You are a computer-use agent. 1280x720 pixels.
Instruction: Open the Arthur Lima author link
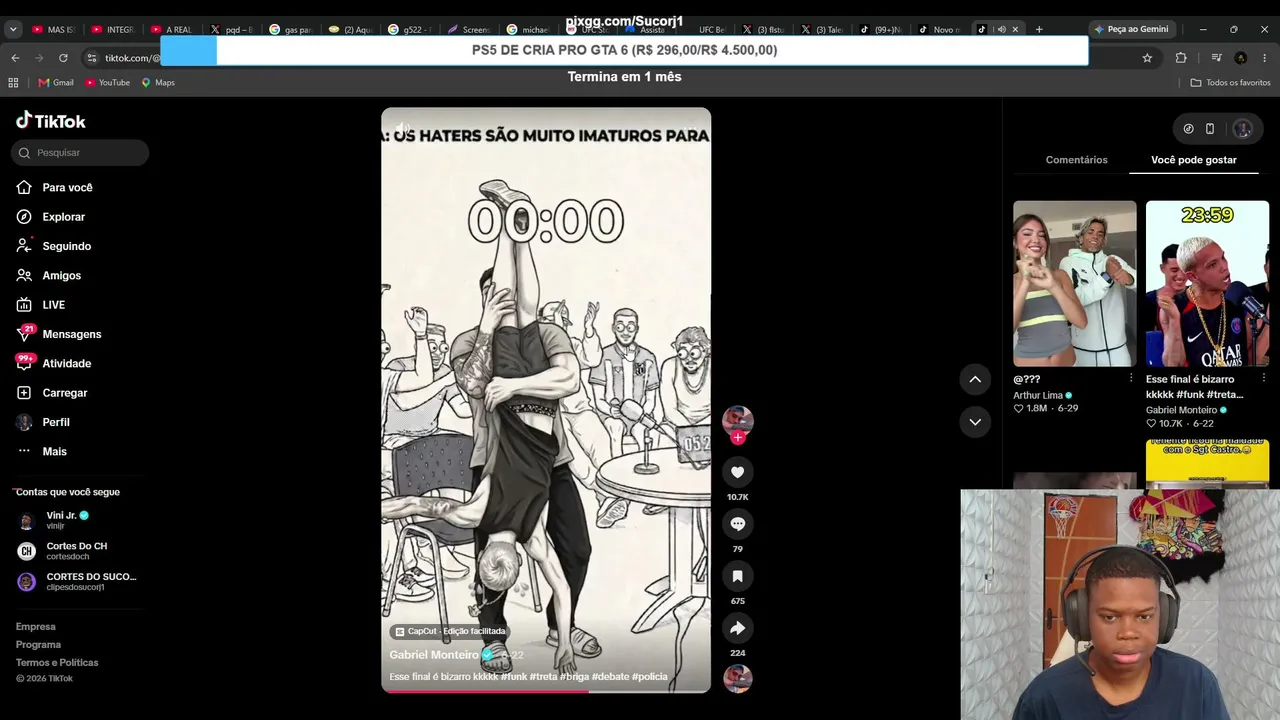coord(1038,396)
